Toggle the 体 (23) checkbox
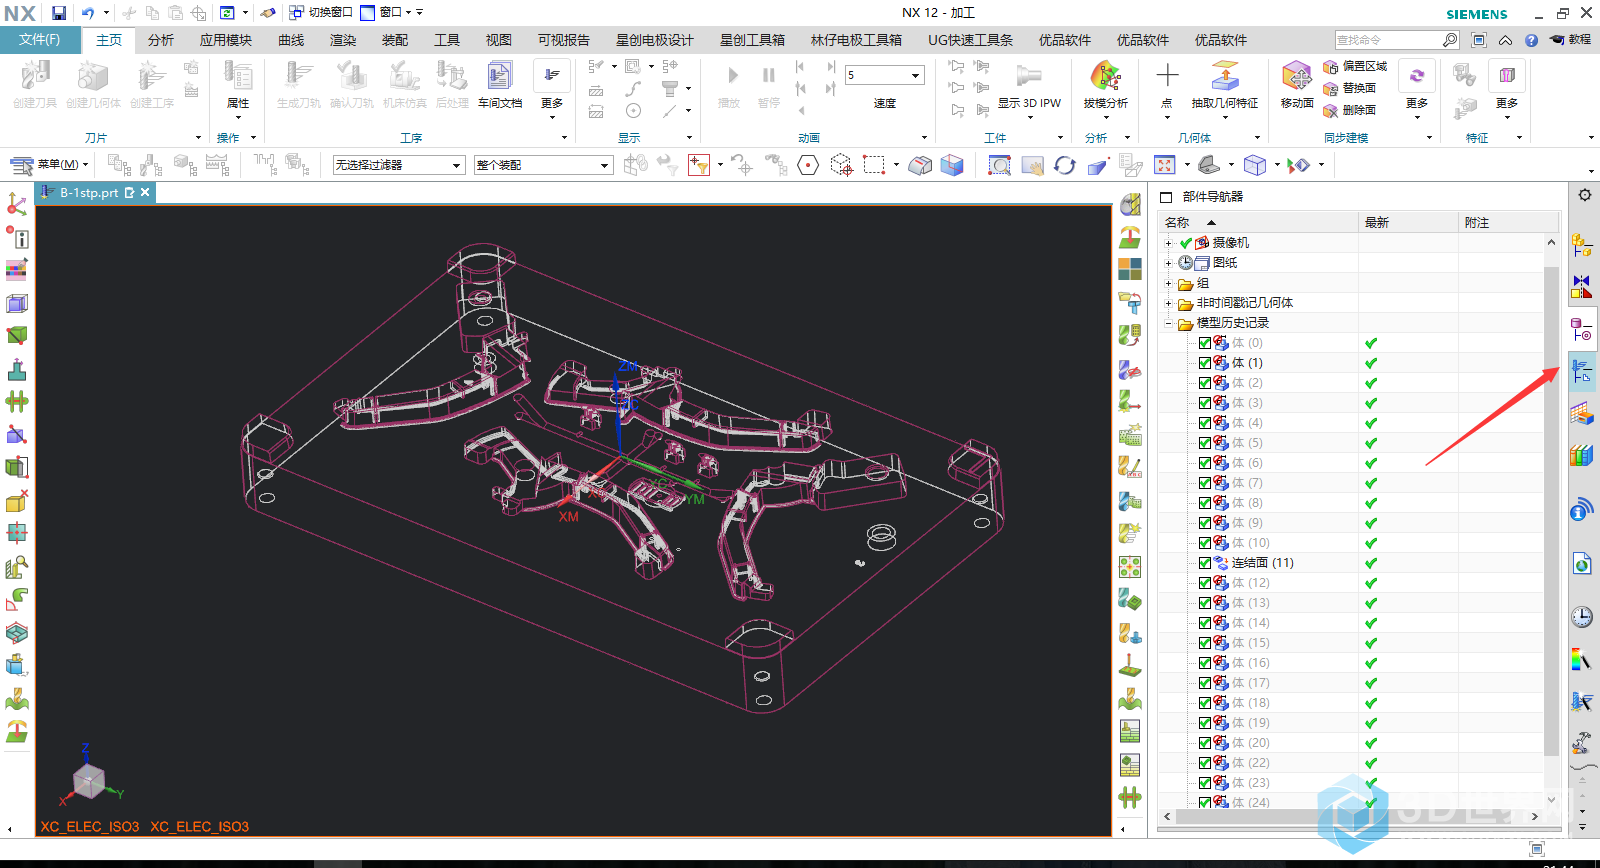Viewport: 1600px width, 868px height. (1205, 783)
